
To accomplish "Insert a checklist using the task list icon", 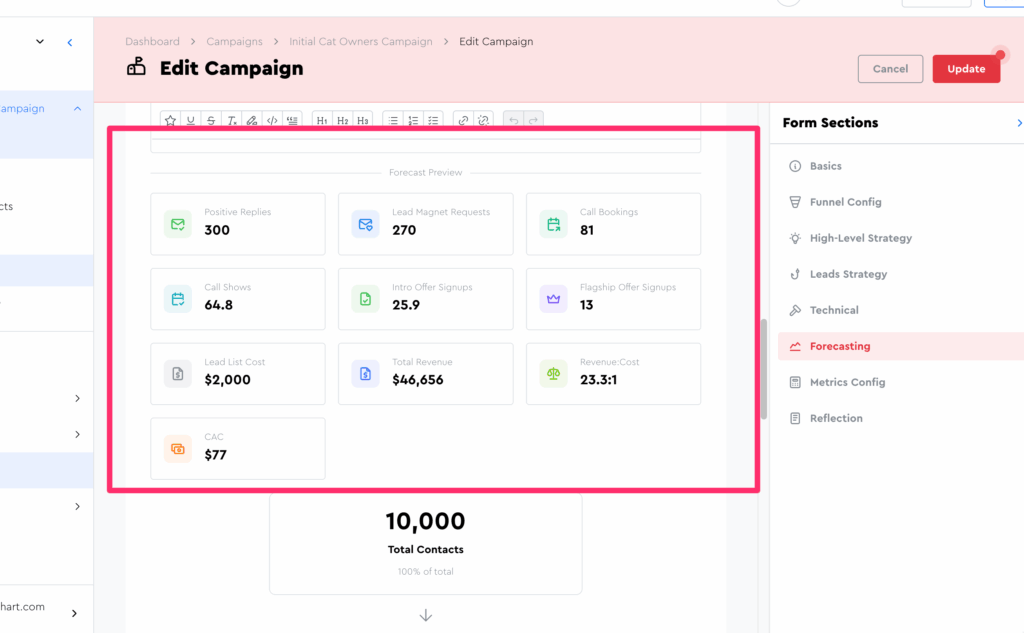I will [433, 120].
